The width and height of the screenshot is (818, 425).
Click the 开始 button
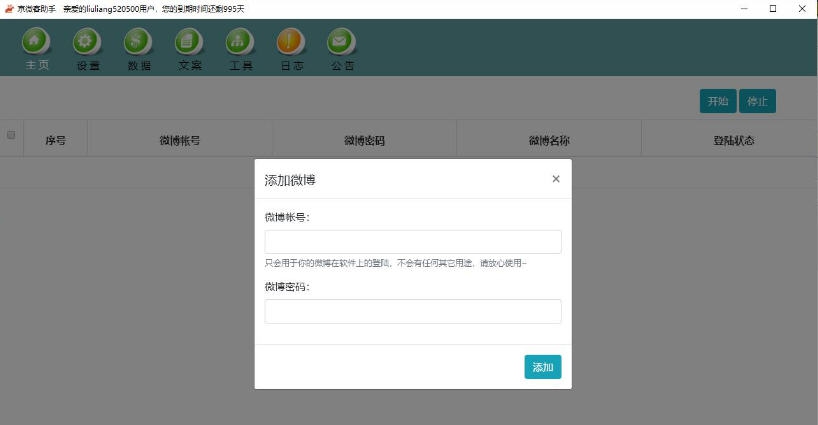pyautogui.click(x=718, y=101)
